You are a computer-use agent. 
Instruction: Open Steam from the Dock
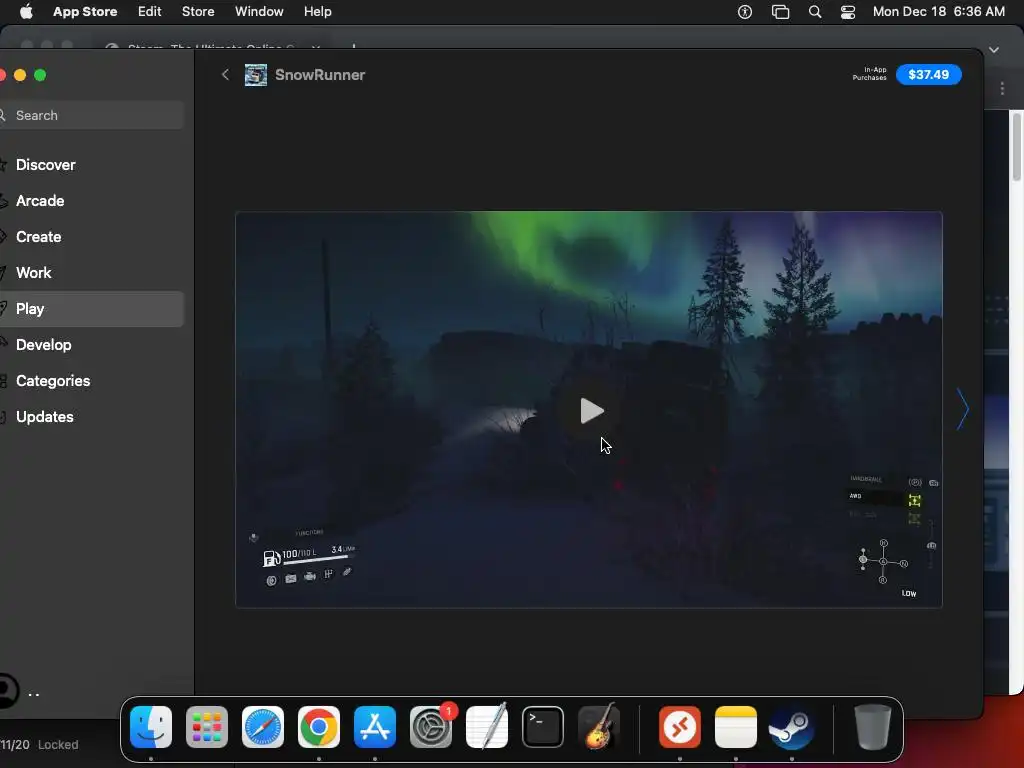[x=792, y=727]
